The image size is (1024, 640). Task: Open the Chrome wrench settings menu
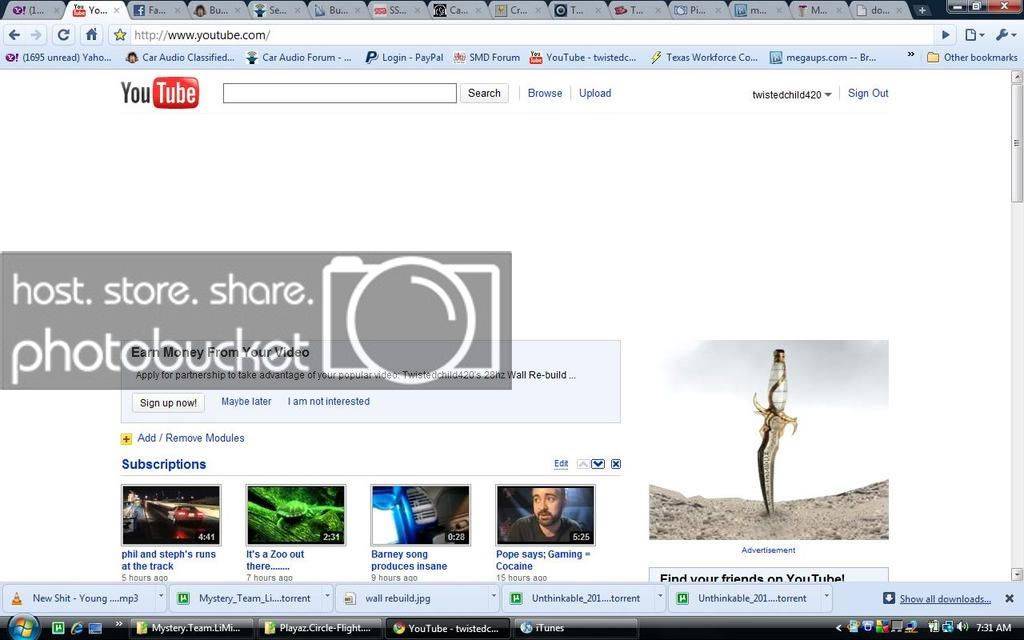(1004, 35)
